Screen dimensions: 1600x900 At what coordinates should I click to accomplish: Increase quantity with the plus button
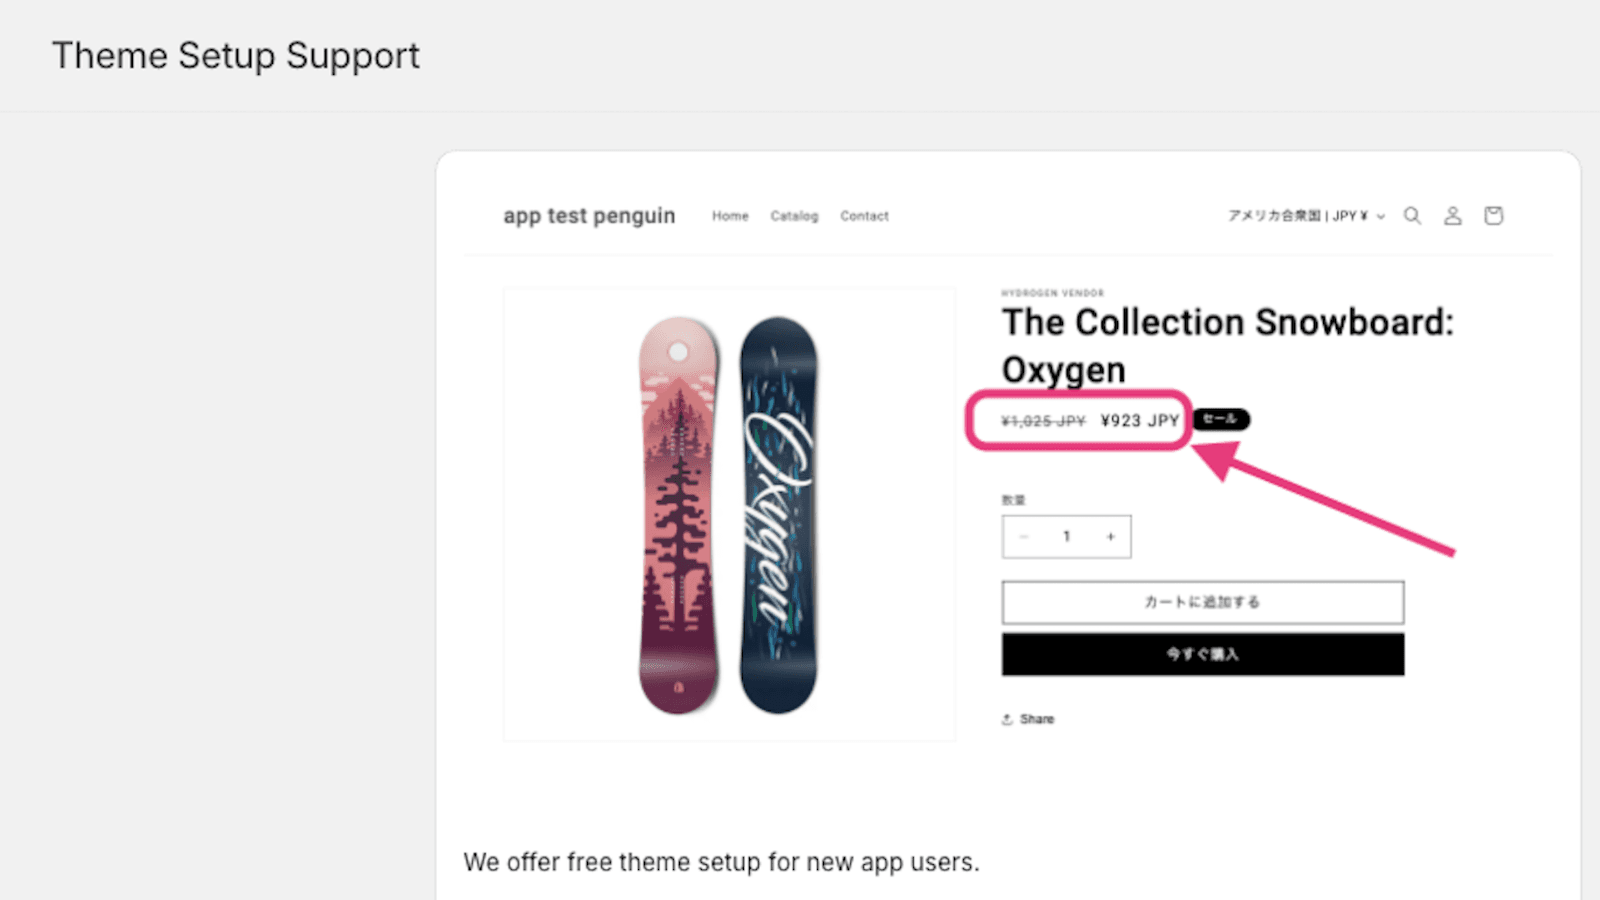[x=1110, y=537]
